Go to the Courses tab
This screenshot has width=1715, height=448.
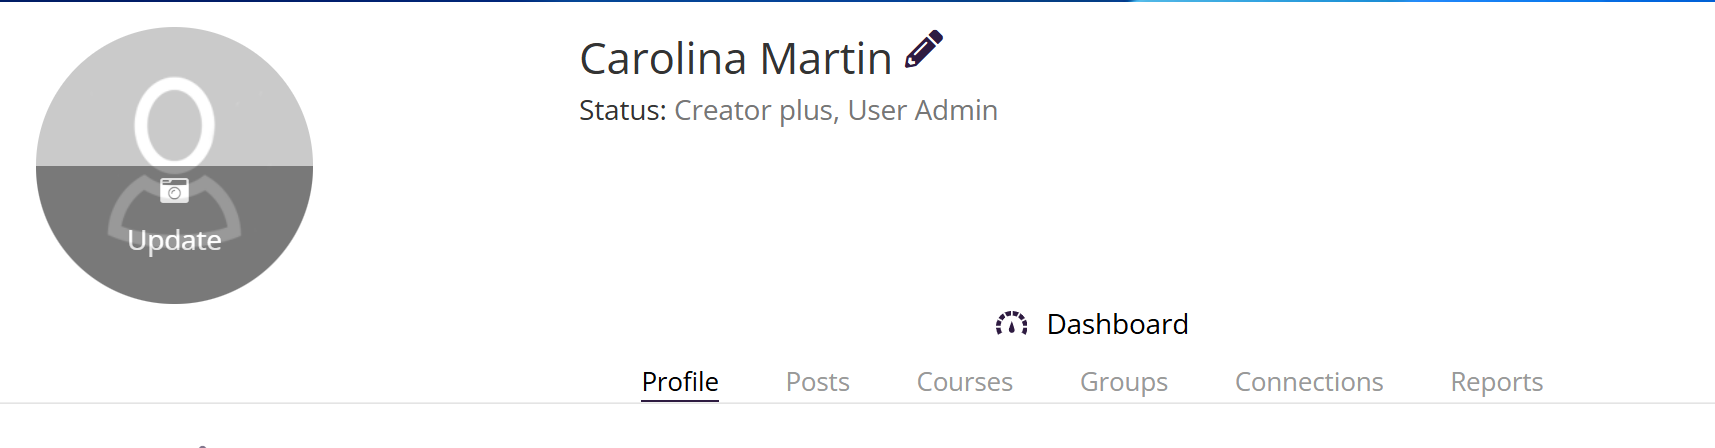point(964,382)
